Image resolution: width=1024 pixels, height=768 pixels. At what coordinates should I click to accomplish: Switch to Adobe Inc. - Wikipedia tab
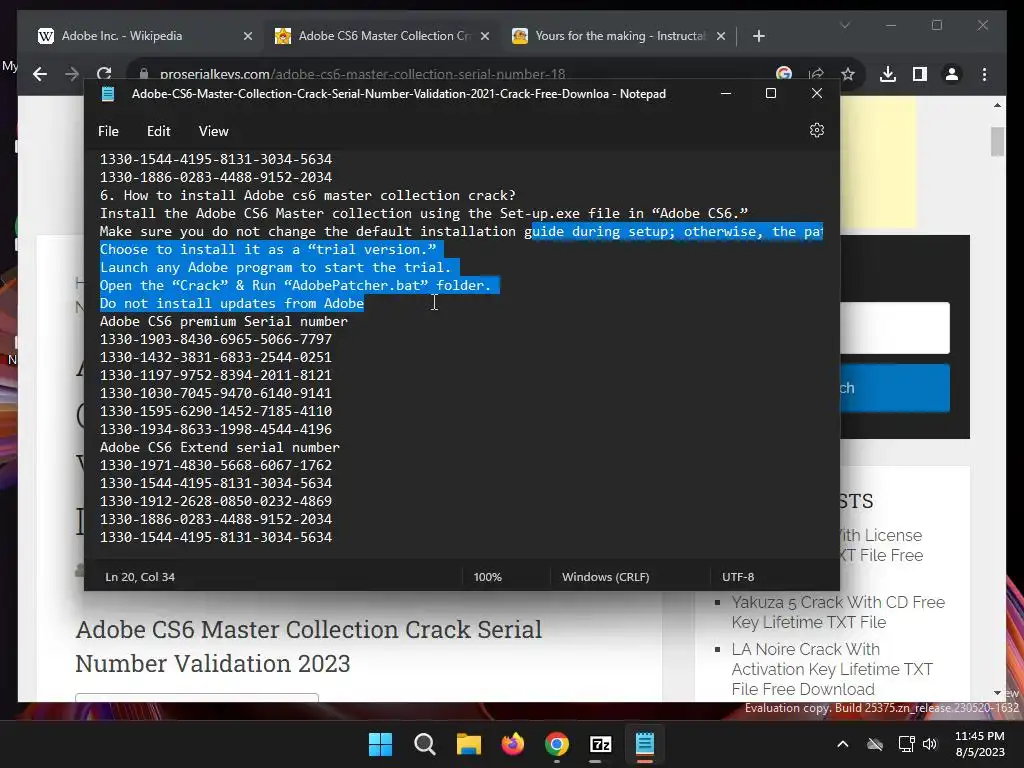click(121, 36)
